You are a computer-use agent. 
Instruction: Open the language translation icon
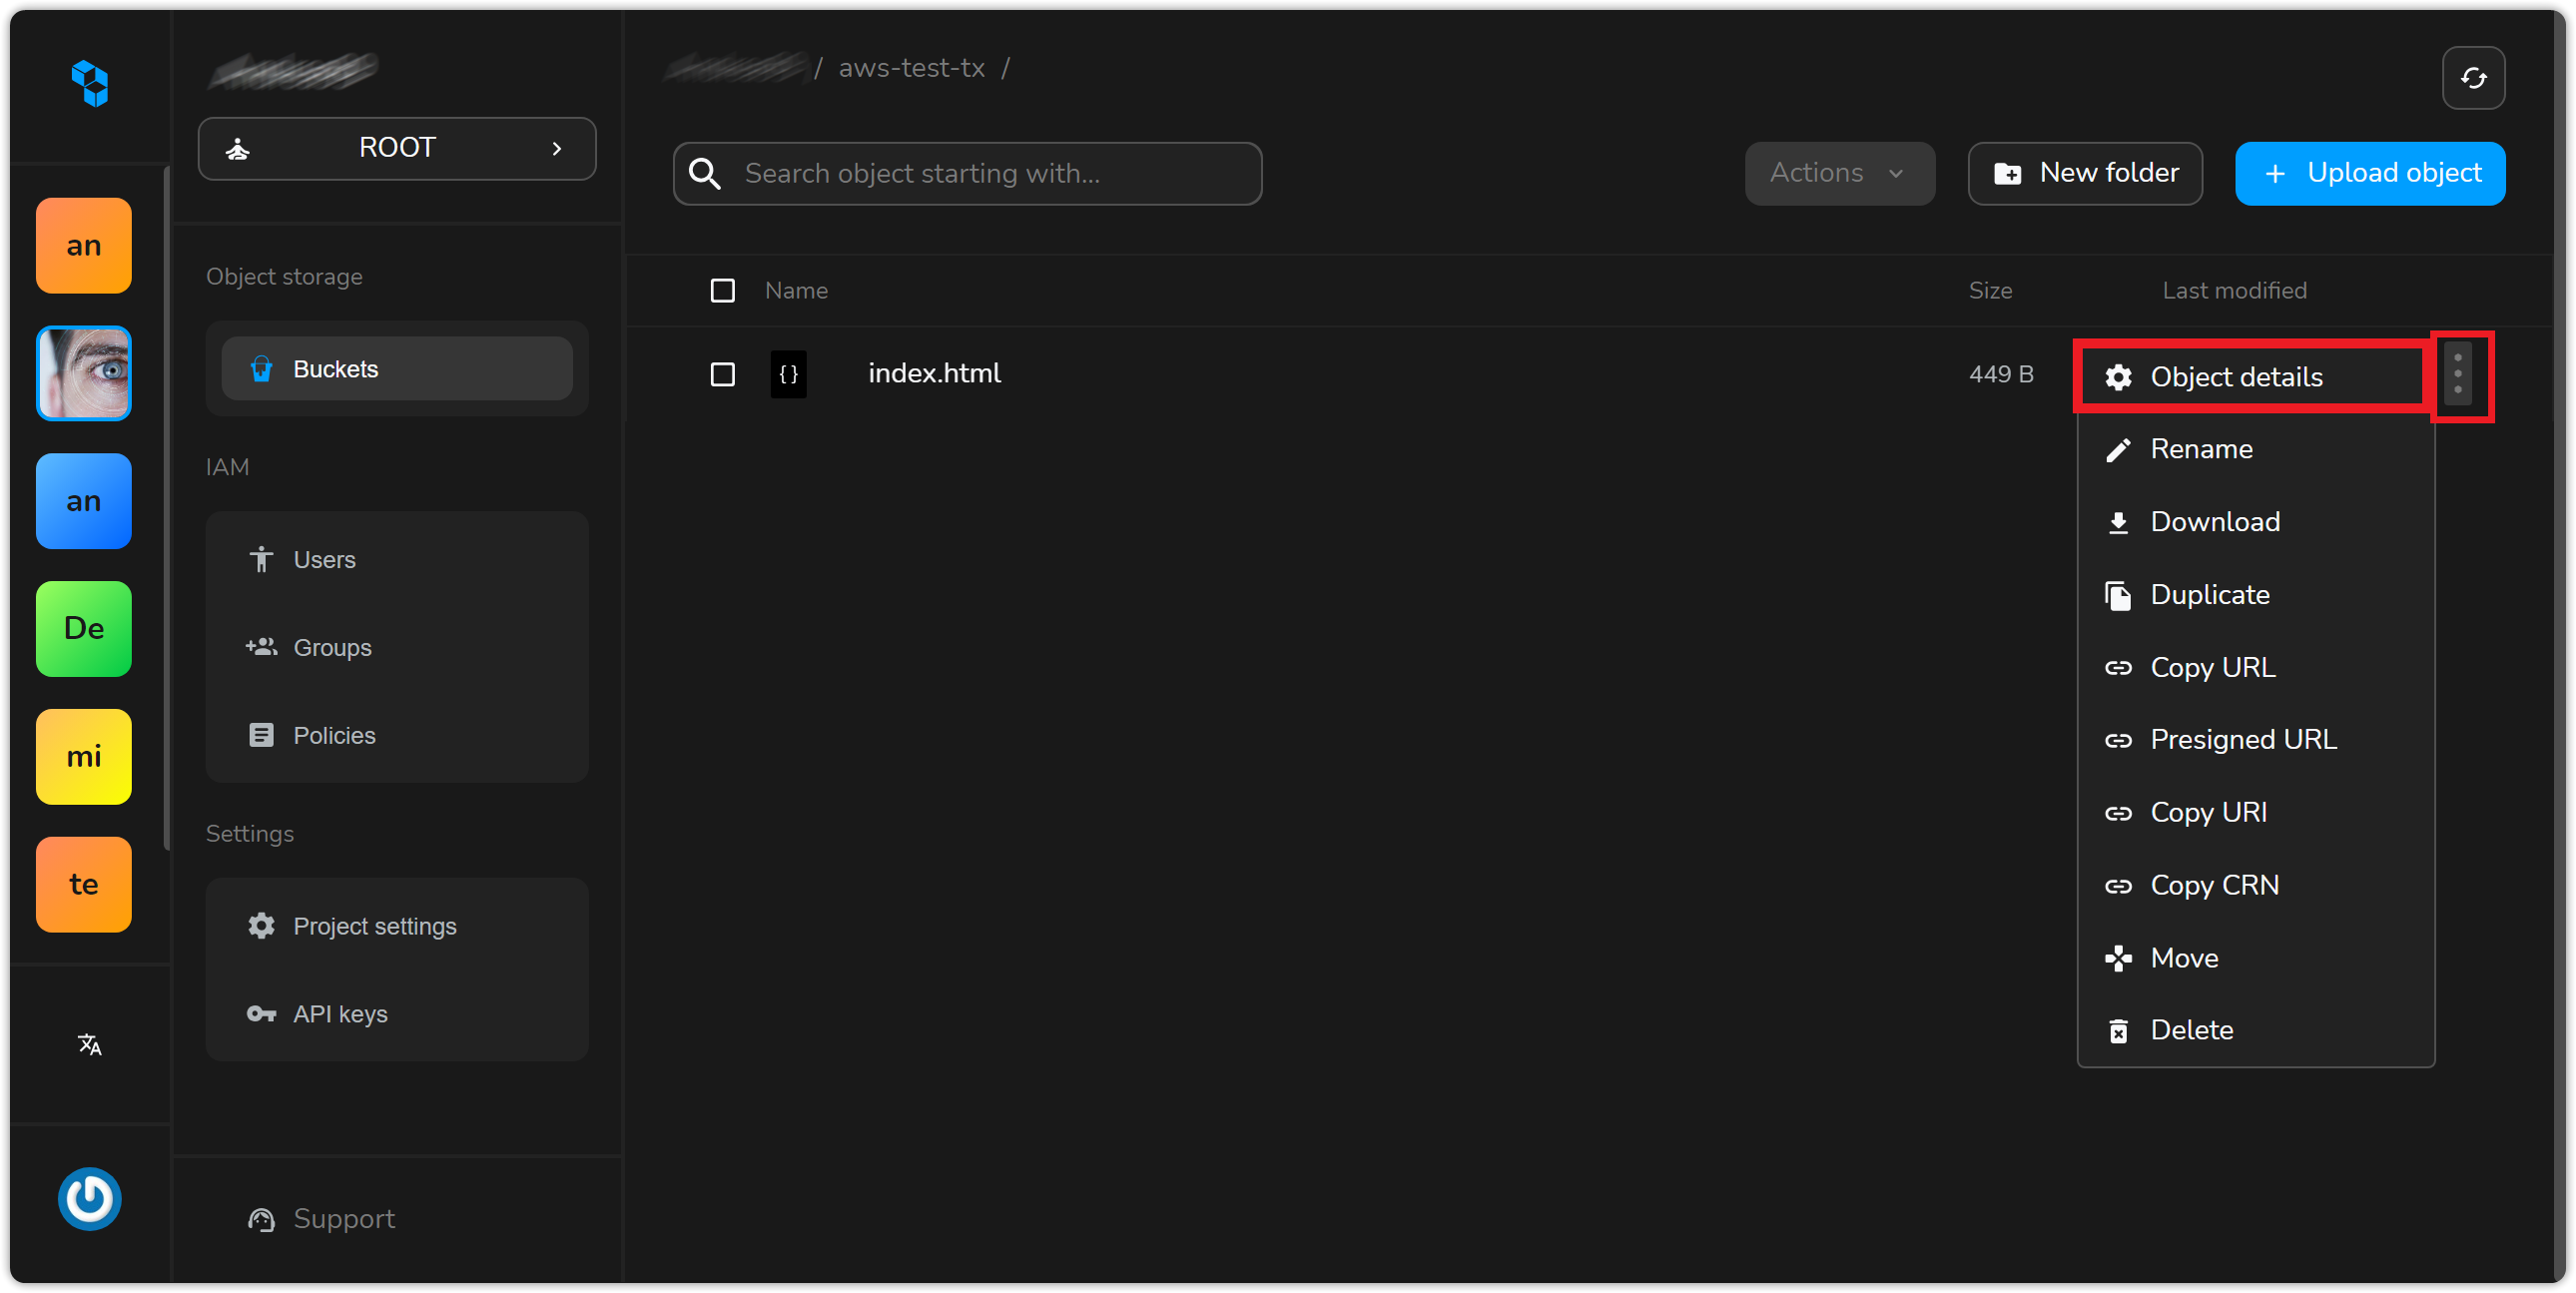coord(89,1044)
